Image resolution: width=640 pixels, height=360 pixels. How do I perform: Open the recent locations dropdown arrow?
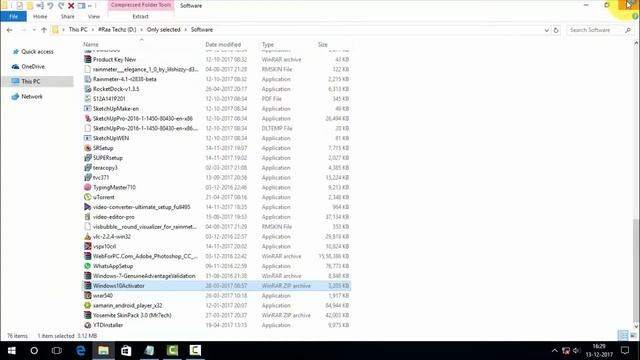coord(34,30)
